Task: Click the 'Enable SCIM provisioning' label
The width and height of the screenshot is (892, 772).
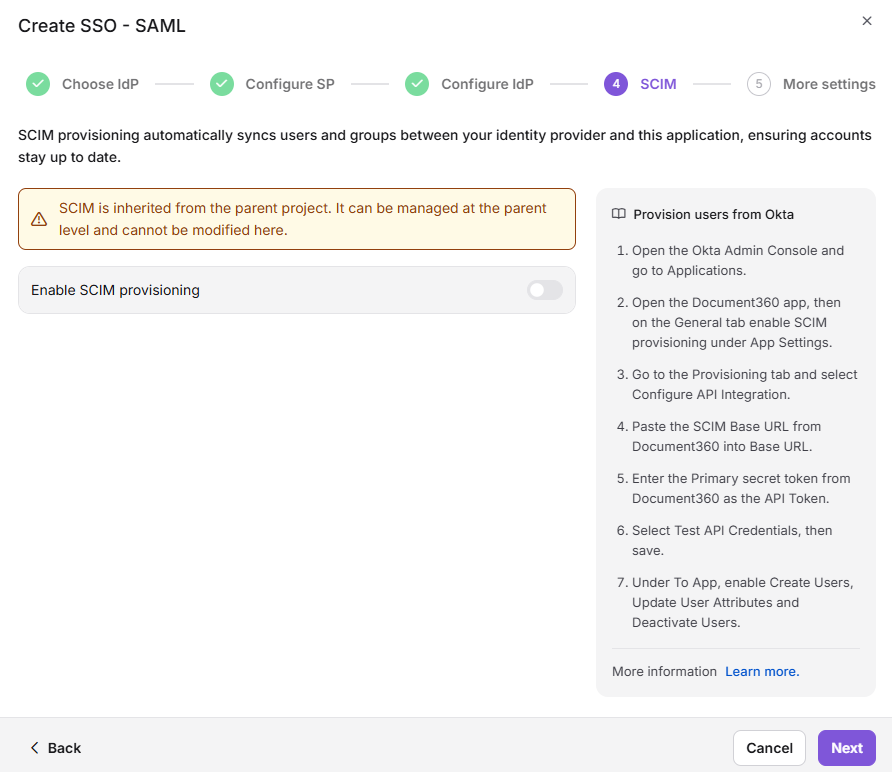Action: click(x=115, y=290)
